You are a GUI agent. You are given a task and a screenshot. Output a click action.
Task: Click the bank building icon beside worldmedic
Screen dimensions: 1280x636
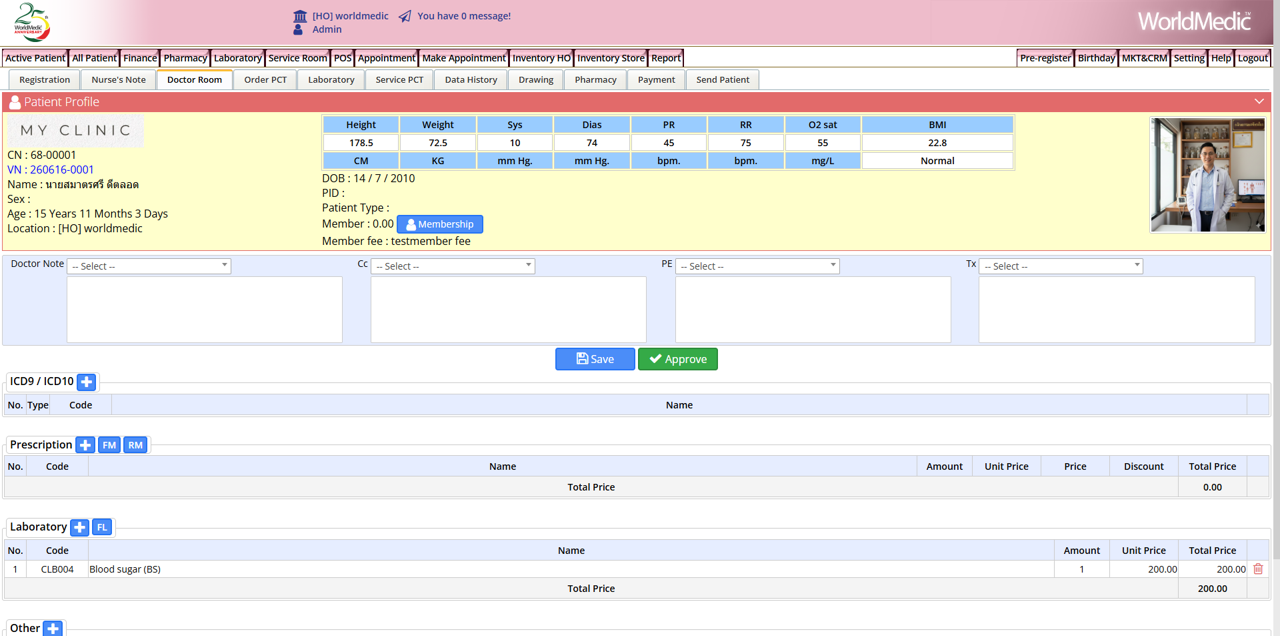click(300, 16)
